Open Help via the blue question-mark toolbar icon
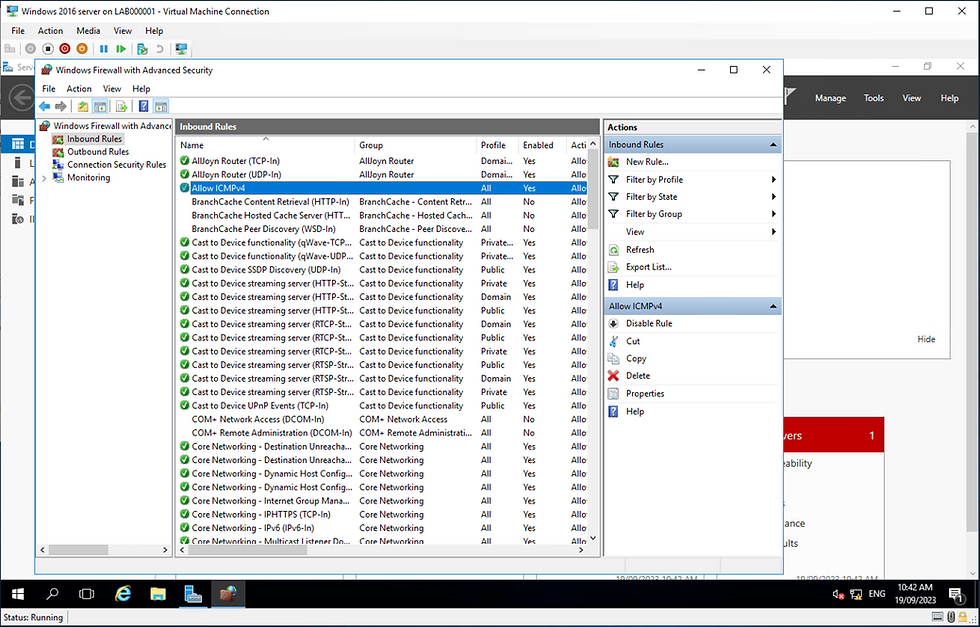 click(144, 106)
